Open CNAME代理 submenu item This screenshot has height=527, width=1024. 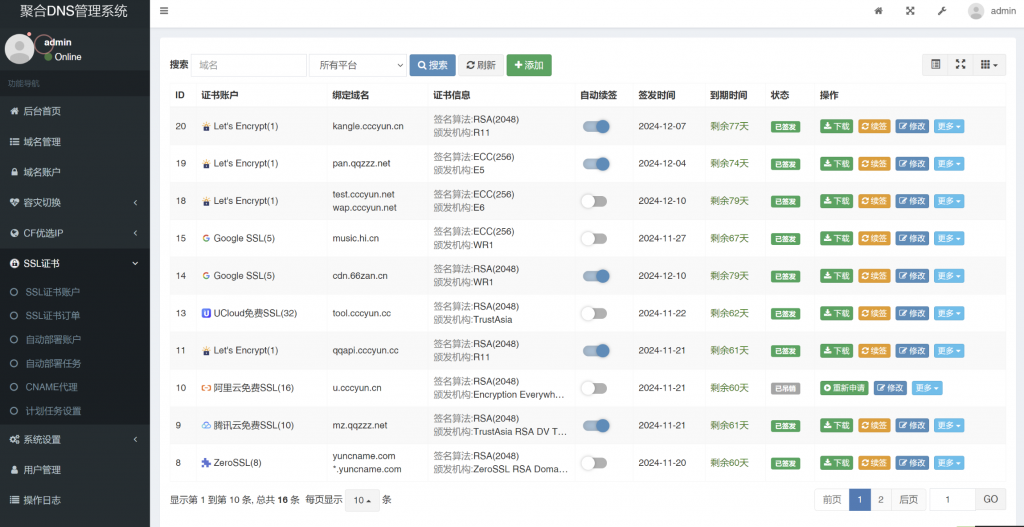point(75,387)
